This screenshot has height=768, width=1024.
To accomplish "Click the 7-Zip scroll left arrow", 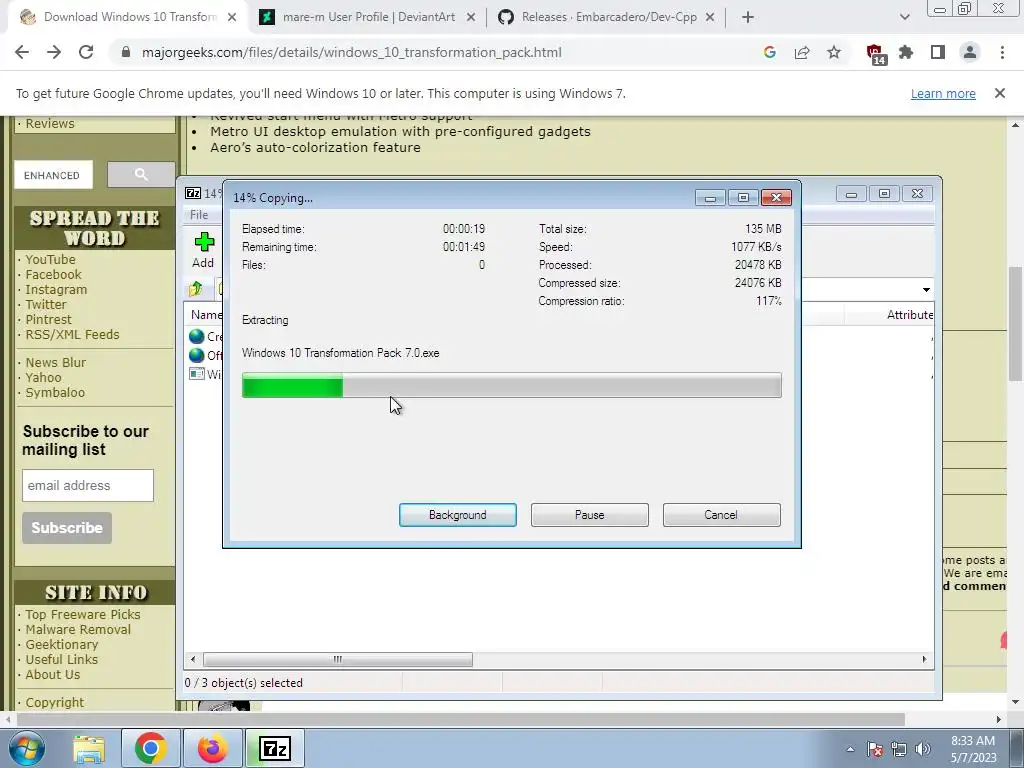I will (193, 660).
